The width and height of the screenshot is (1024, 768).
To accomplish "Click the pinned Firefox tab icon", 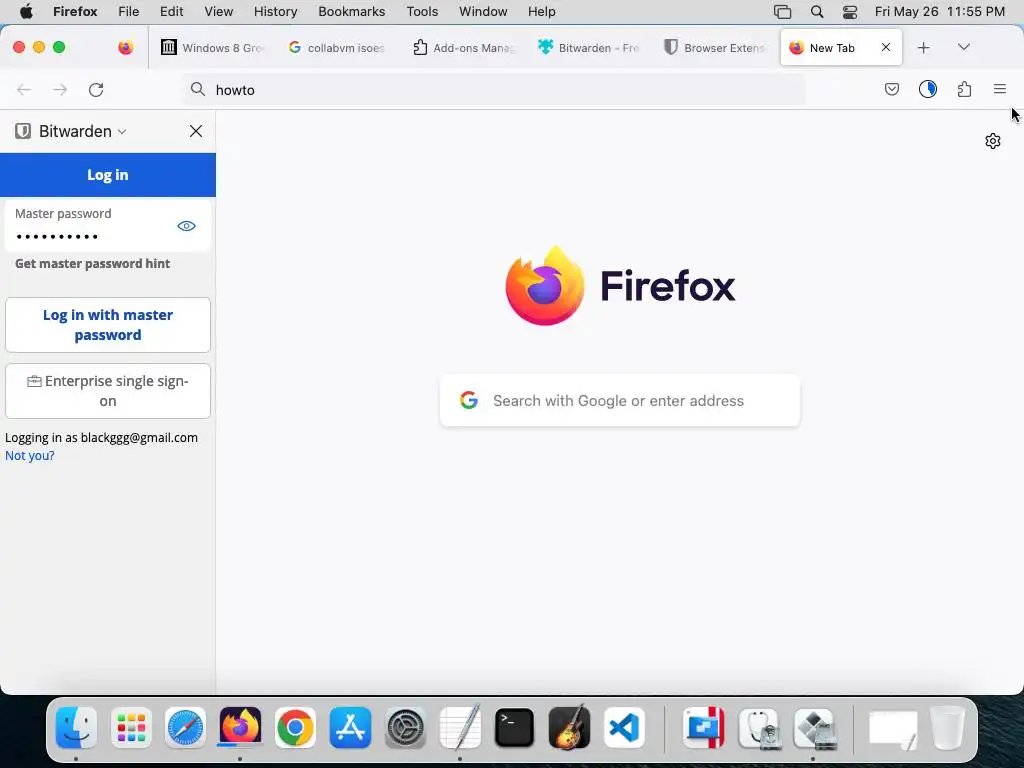I will (126, 48).
